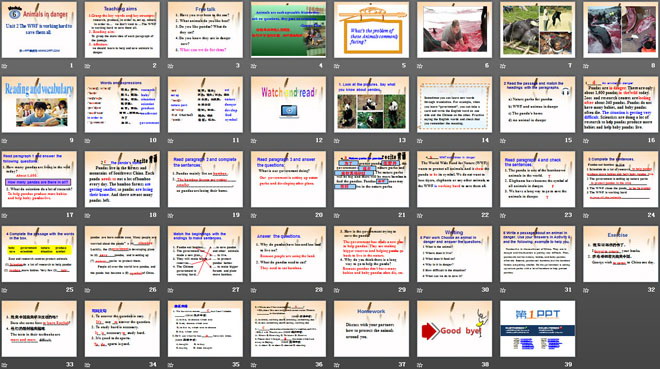Select the panda pictures slide 13
660x369 pixels.
[371, 105]
